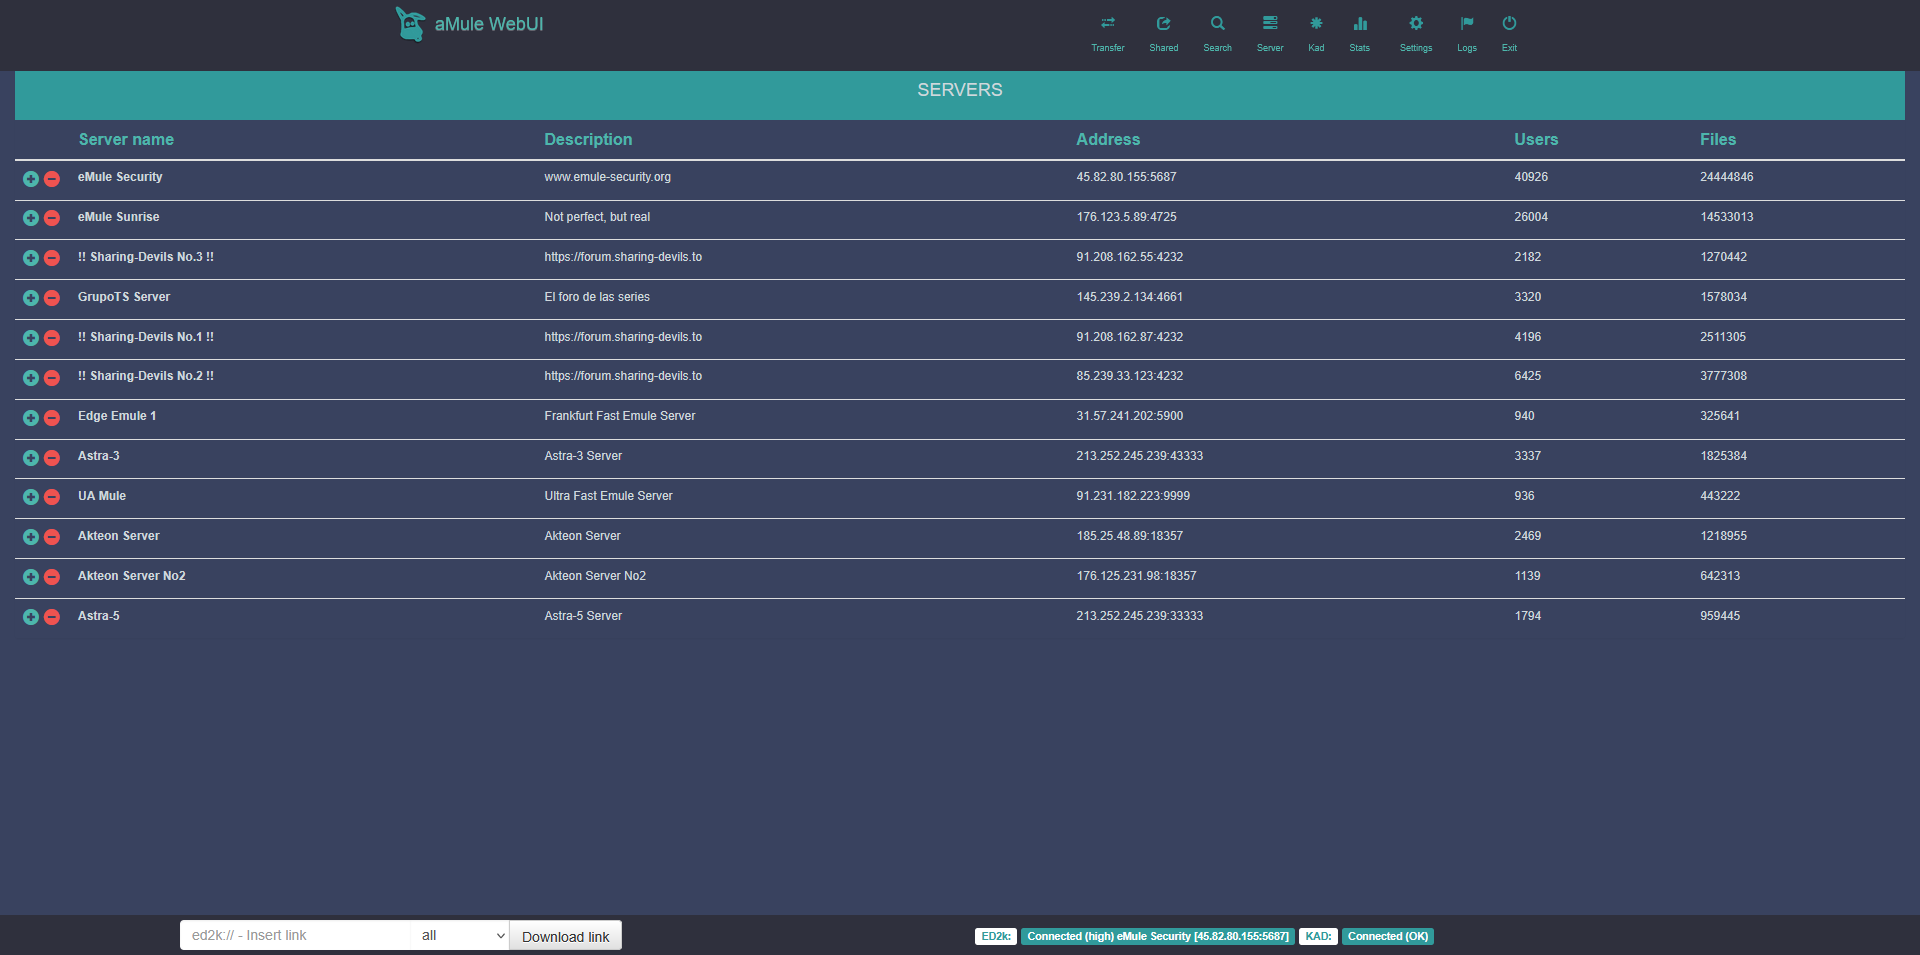
Task: Select the 'Not perfect, but real' description
Action: click(x=597, y=217)
